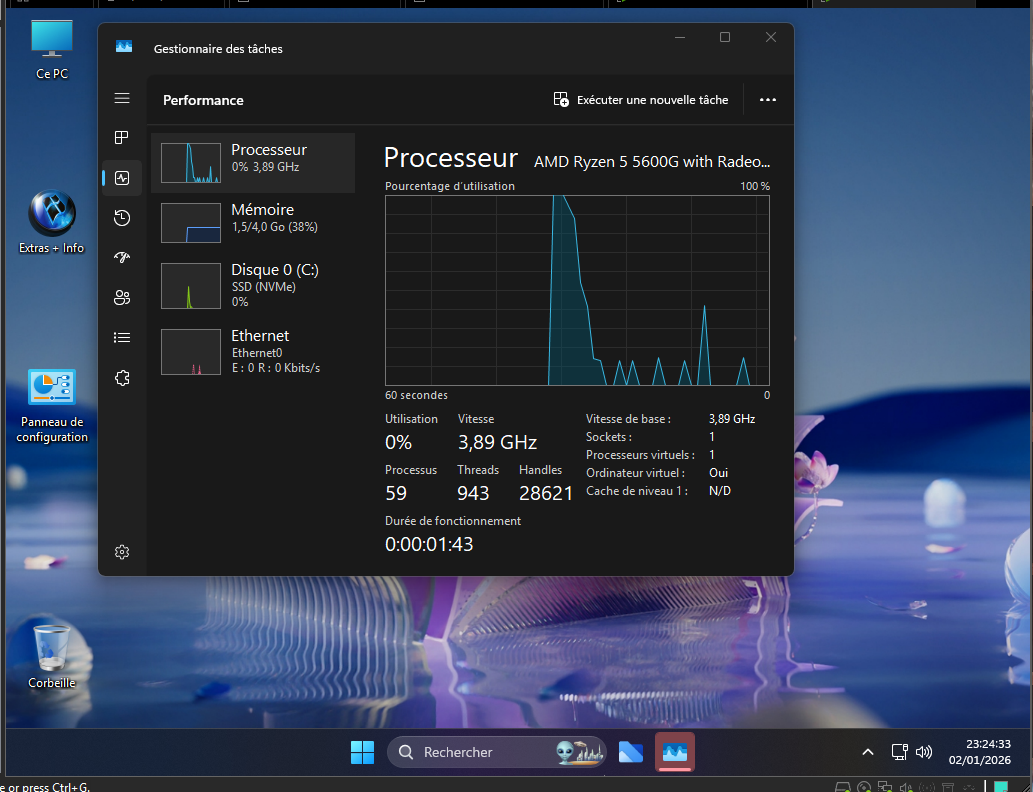Screen dimensions: 1033x792
Task: Open the volume icon in system tray
Action: pos(924,752)
